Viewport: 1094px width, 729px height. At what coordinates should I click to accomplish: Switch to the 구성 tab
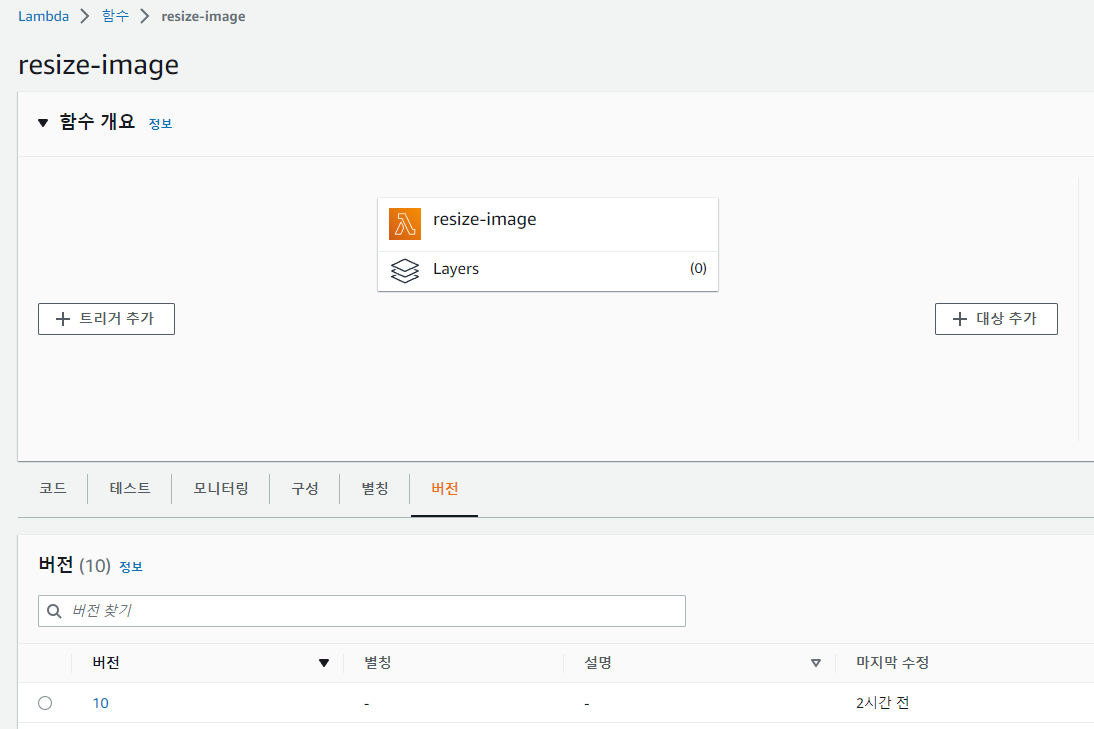305,488
